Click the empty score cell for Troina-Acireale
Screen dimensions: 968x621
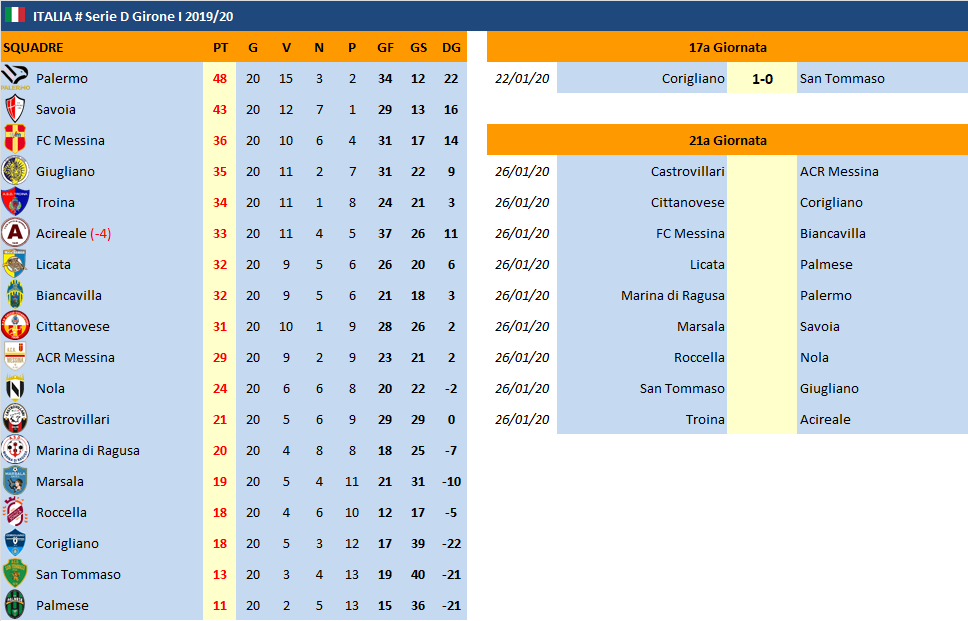click(762, 419)
